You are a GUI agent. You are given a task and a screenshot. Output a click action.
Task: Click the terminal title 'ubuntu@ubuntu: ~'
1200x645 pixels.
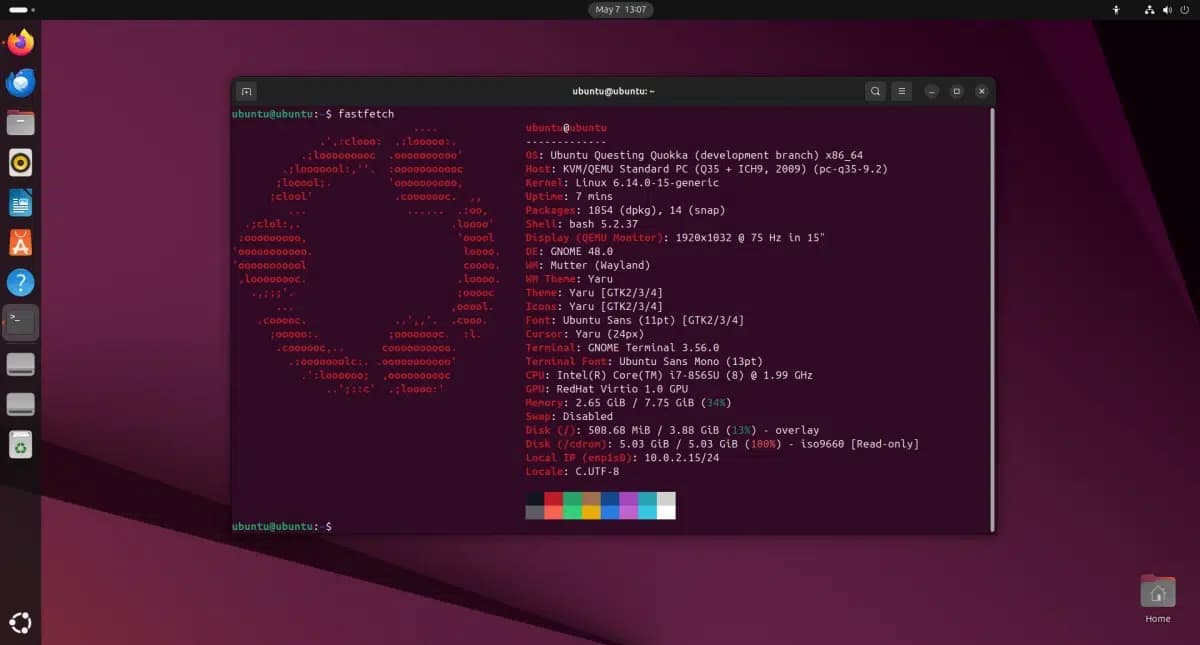coord(613,91)
